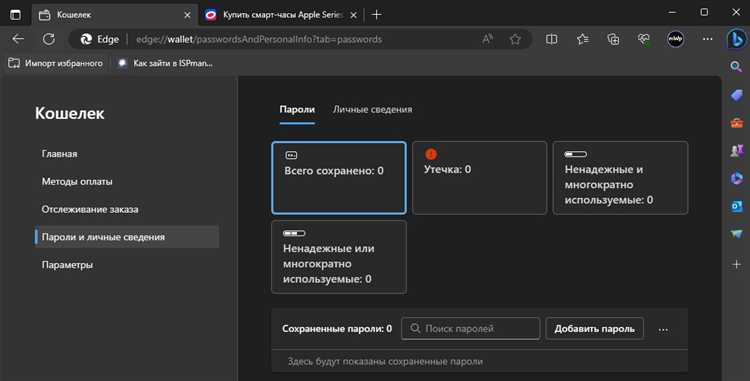Switch to the Купить смарт-часы Apple tab

tap(281, 15)
